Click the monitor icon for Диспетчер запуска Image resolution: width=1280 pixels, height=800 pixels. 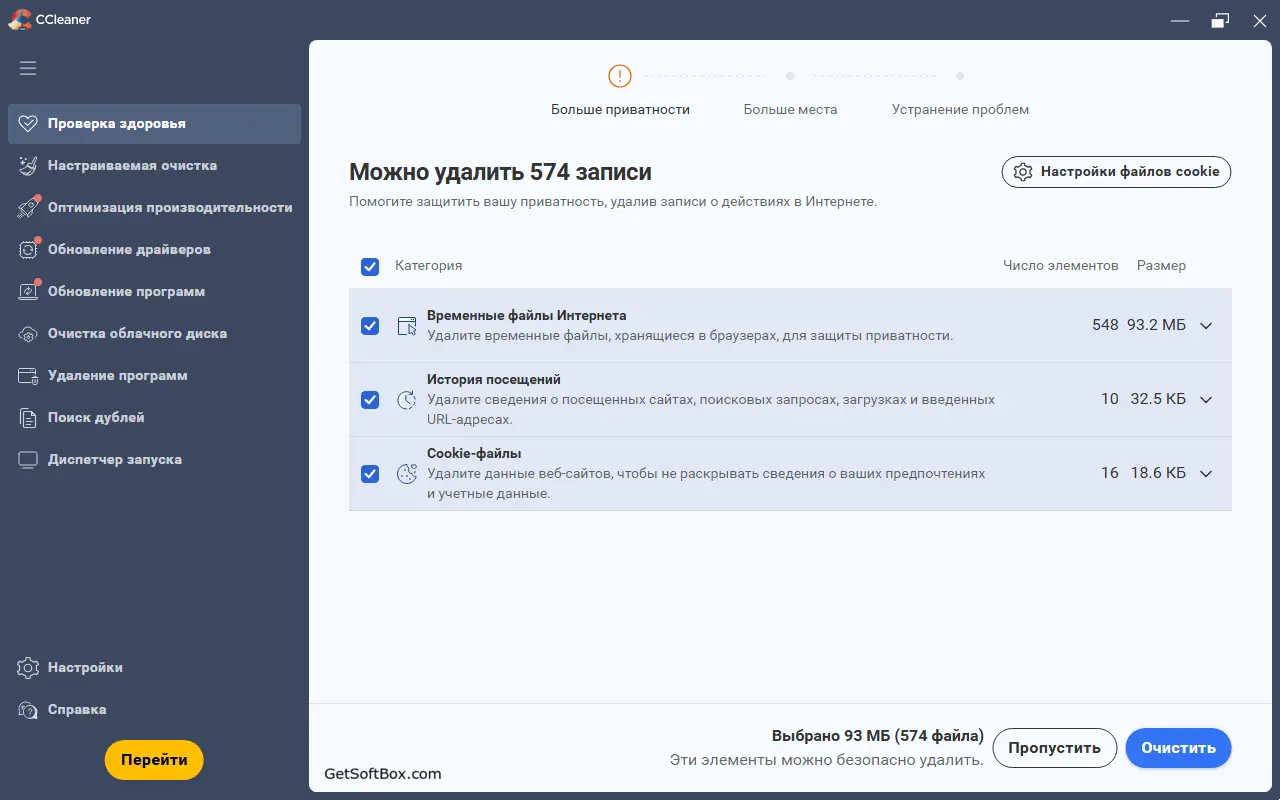point(28,460)
